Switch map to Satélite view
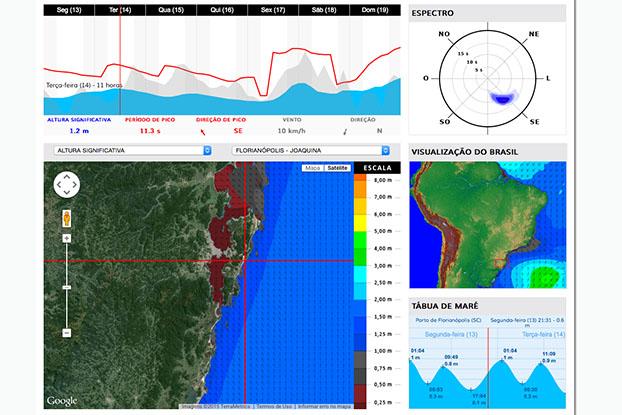Image resolution: width=622 pixels, height=415 pixels. 337,168
